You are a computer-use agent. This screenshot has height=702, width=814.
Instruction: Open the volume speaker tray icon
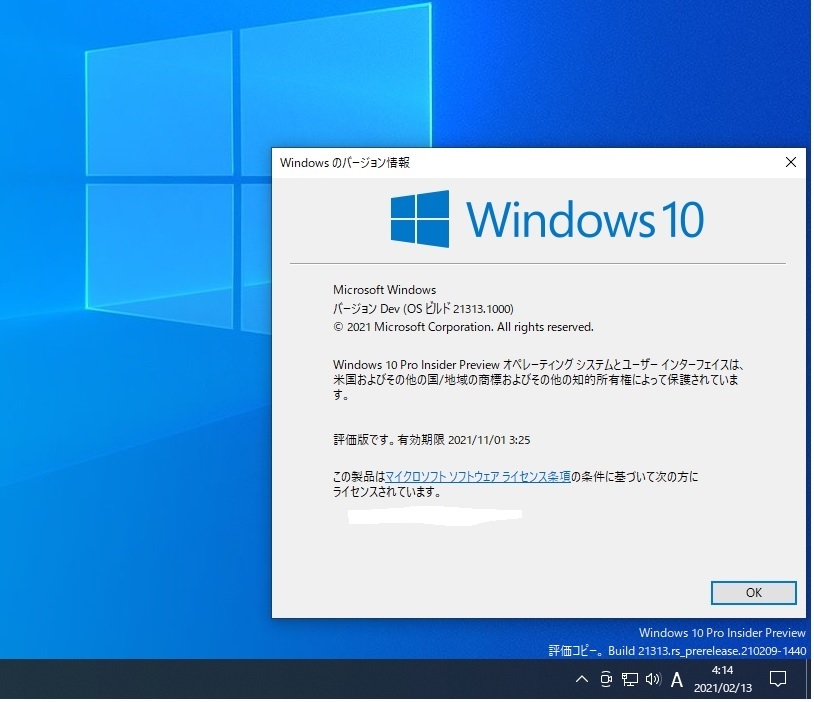click(x=653, y=679)
